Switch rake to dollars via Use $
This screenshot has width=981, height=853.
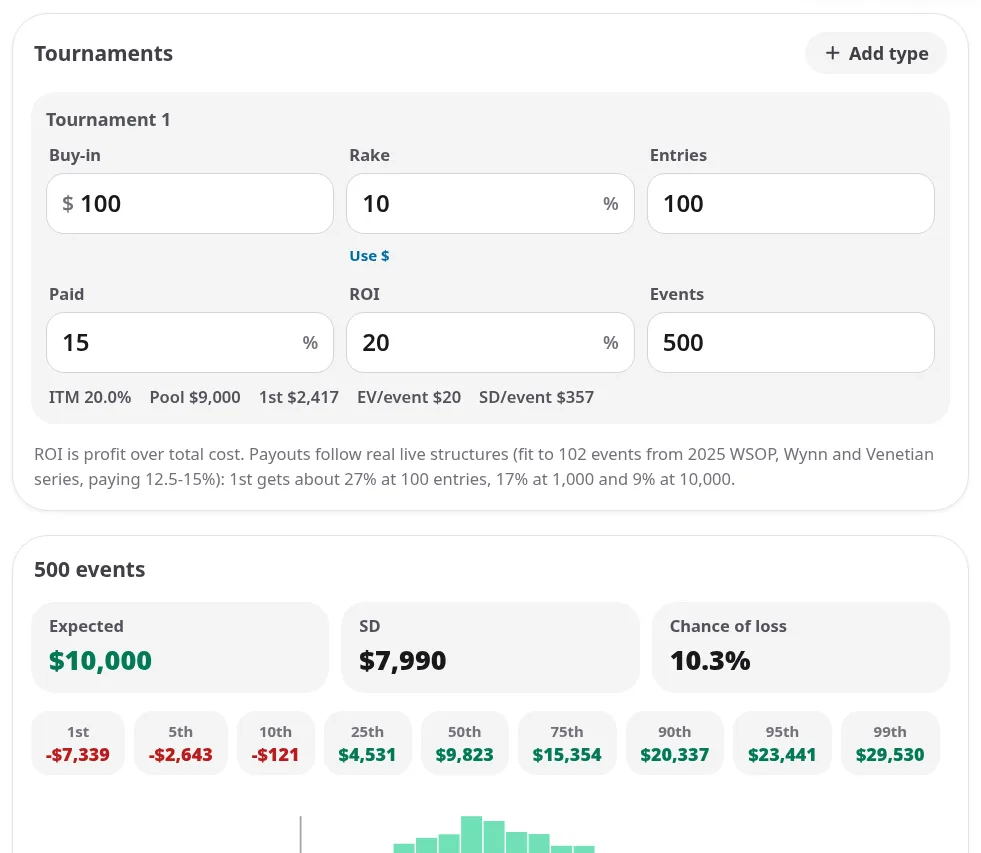tap(369, 256)
